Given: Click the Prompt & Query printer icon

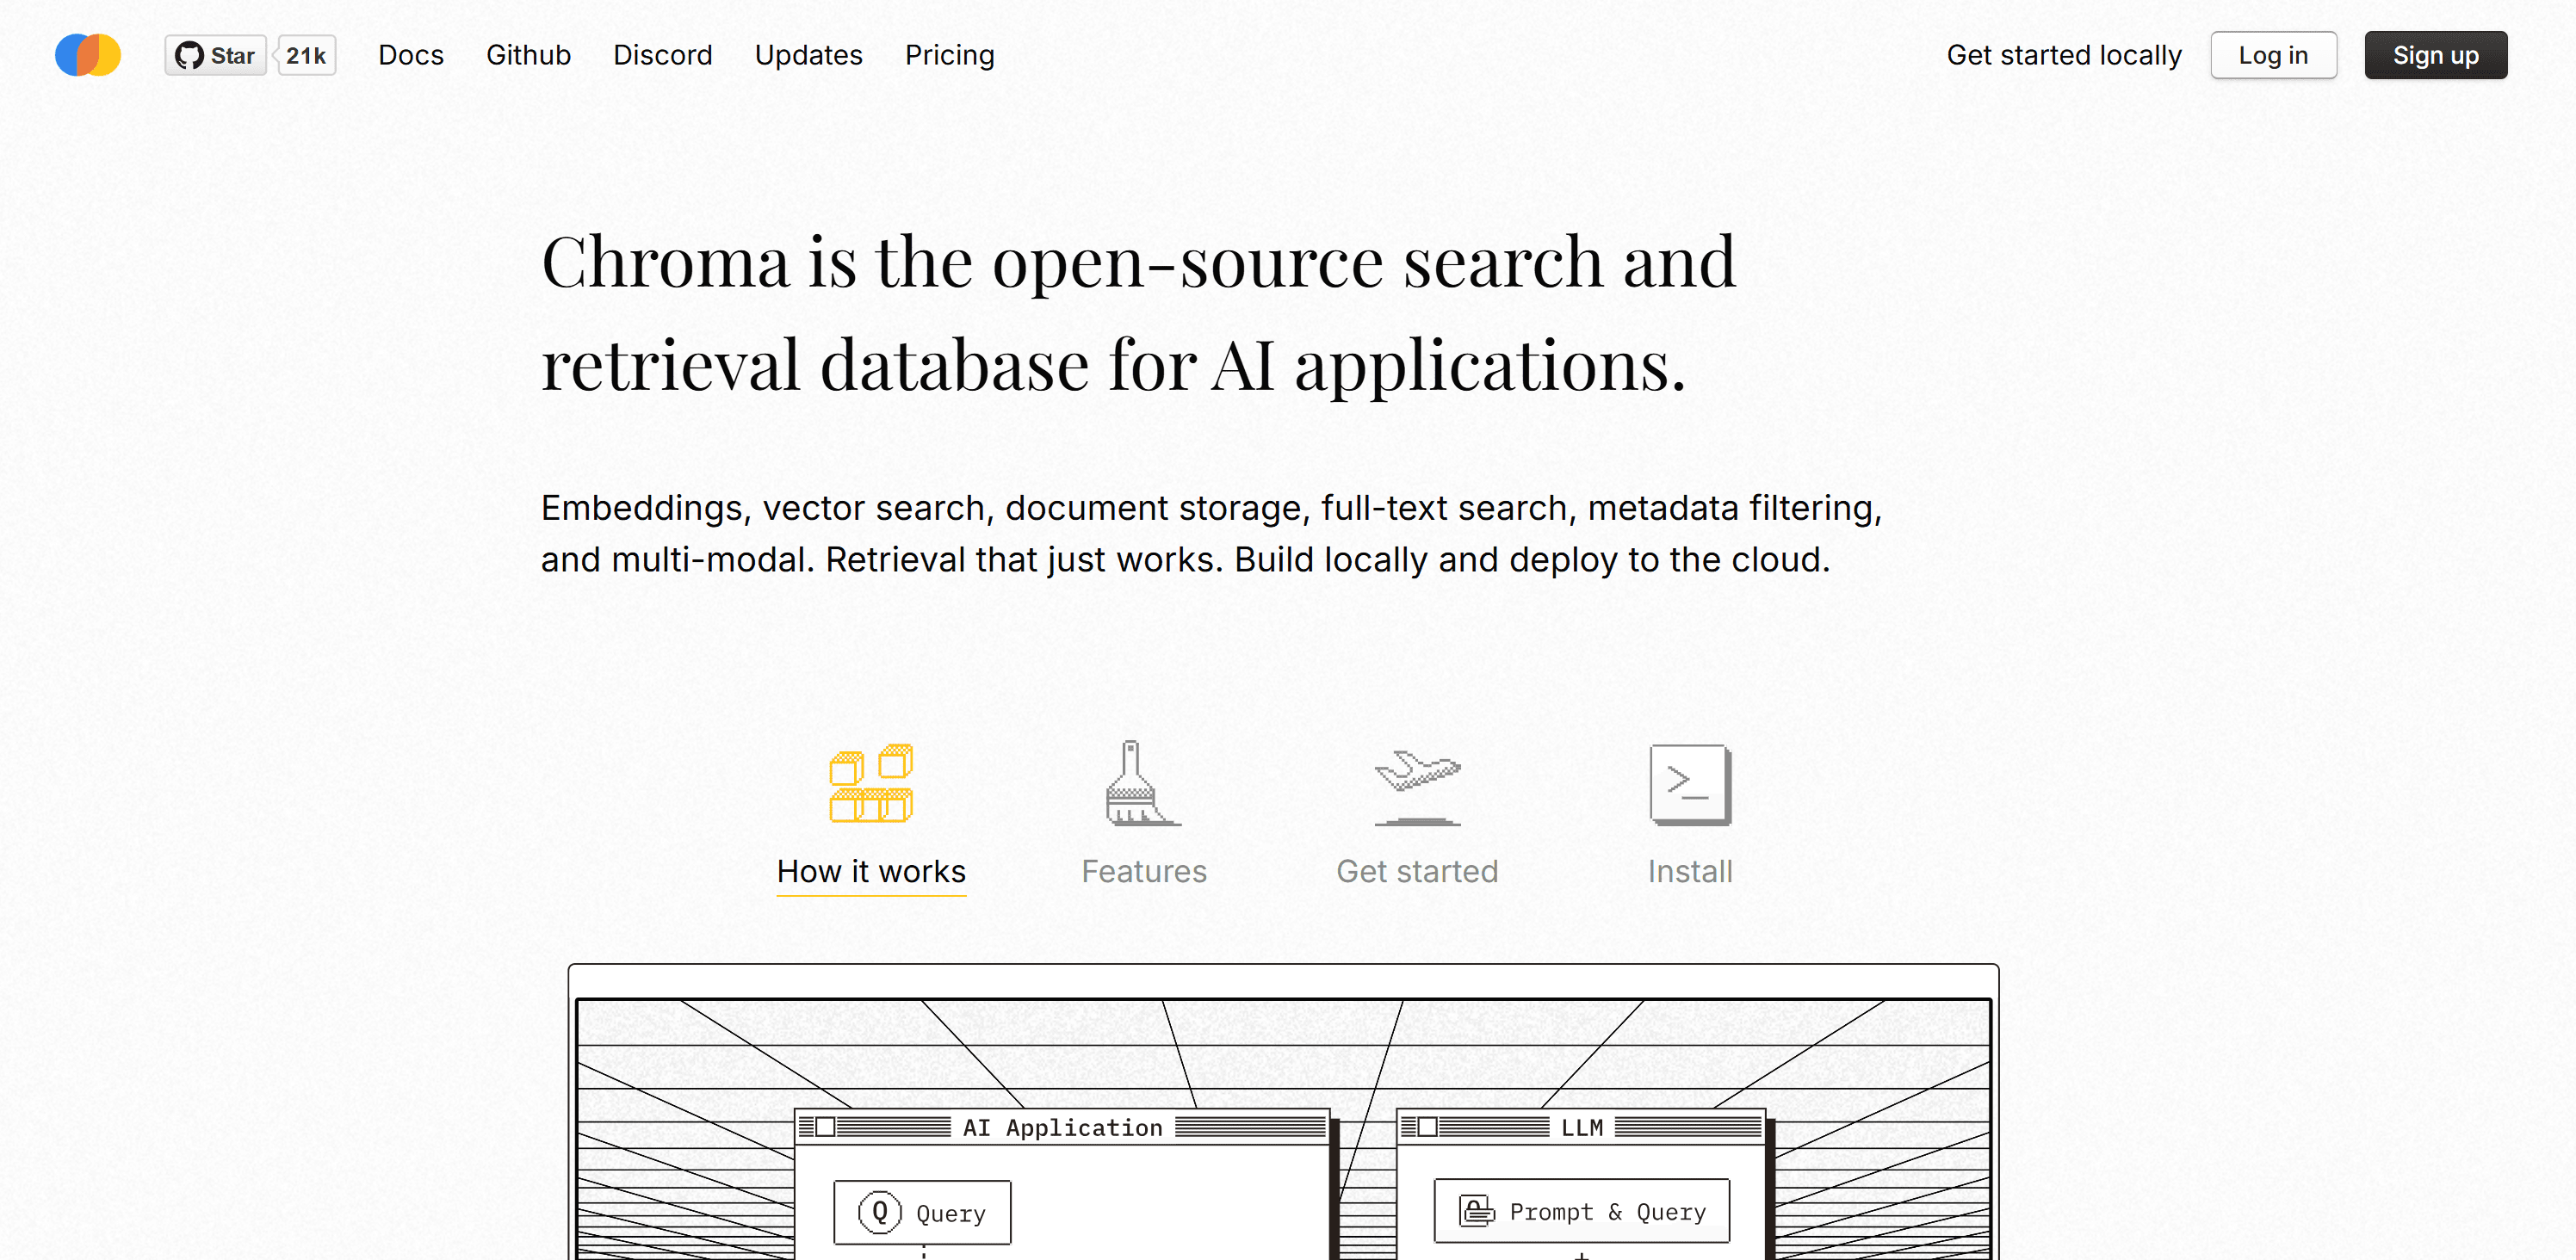Looking at the screenshot, I should (1476, 1211).
